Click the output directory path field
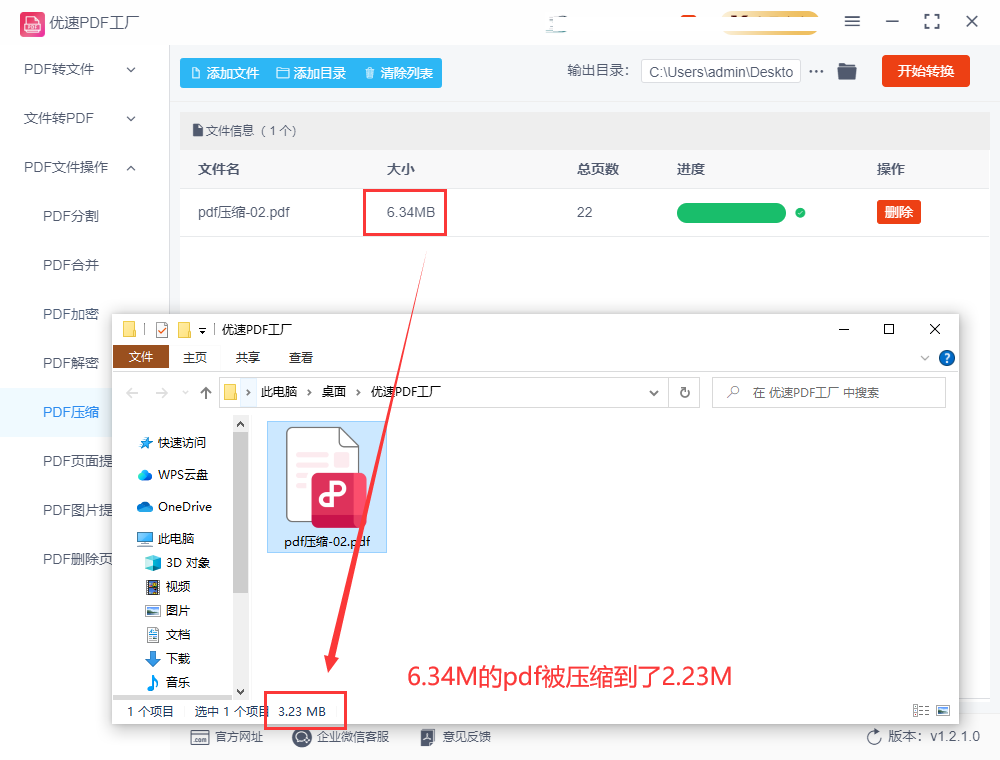 coord(721,72)
